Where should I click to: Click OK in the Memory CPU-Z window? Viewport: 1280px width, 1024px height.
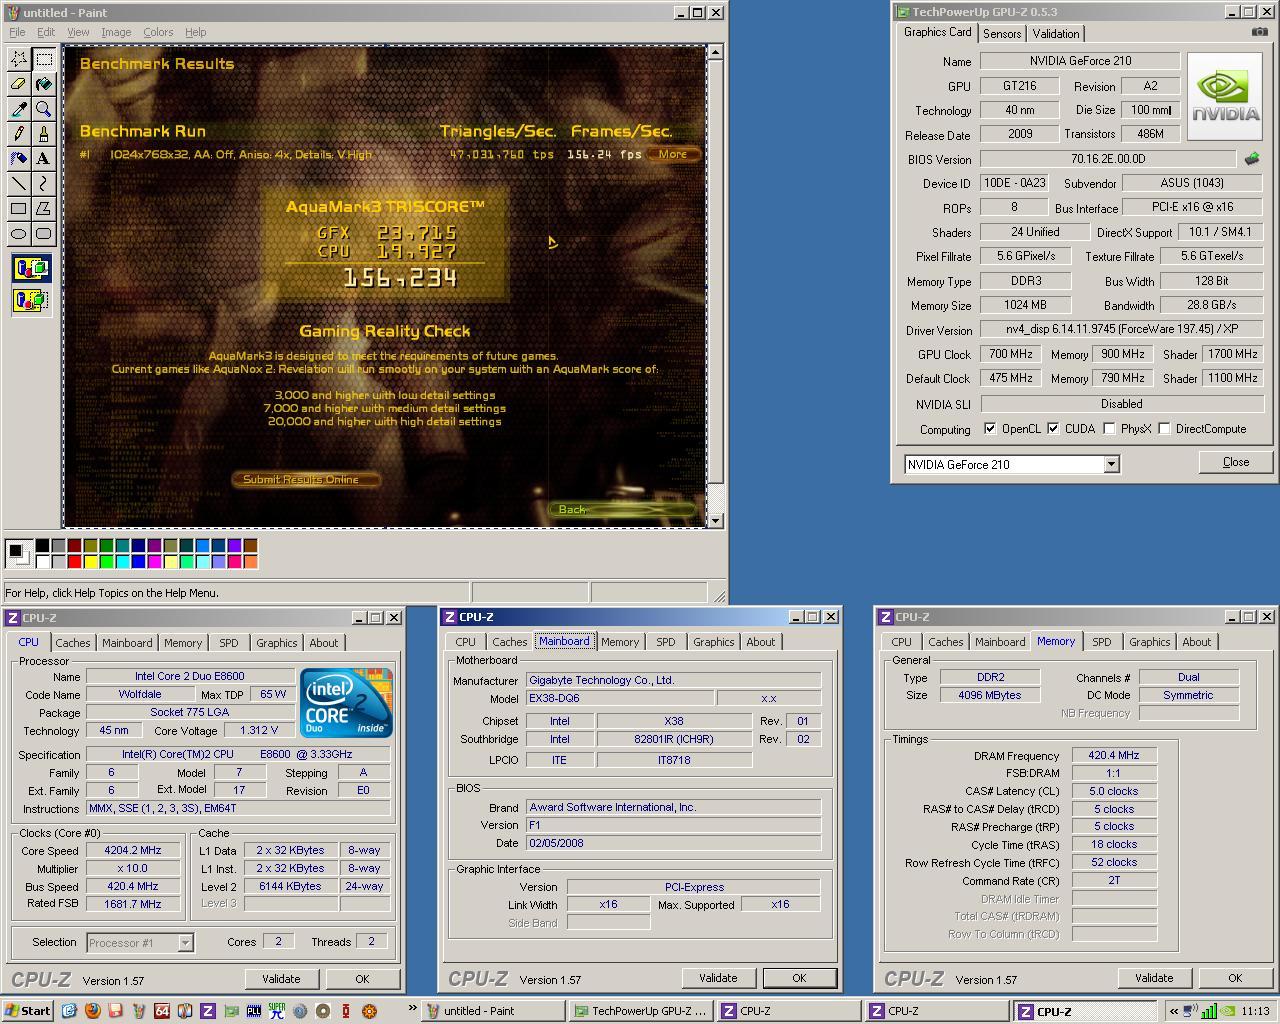(1235, 978)
